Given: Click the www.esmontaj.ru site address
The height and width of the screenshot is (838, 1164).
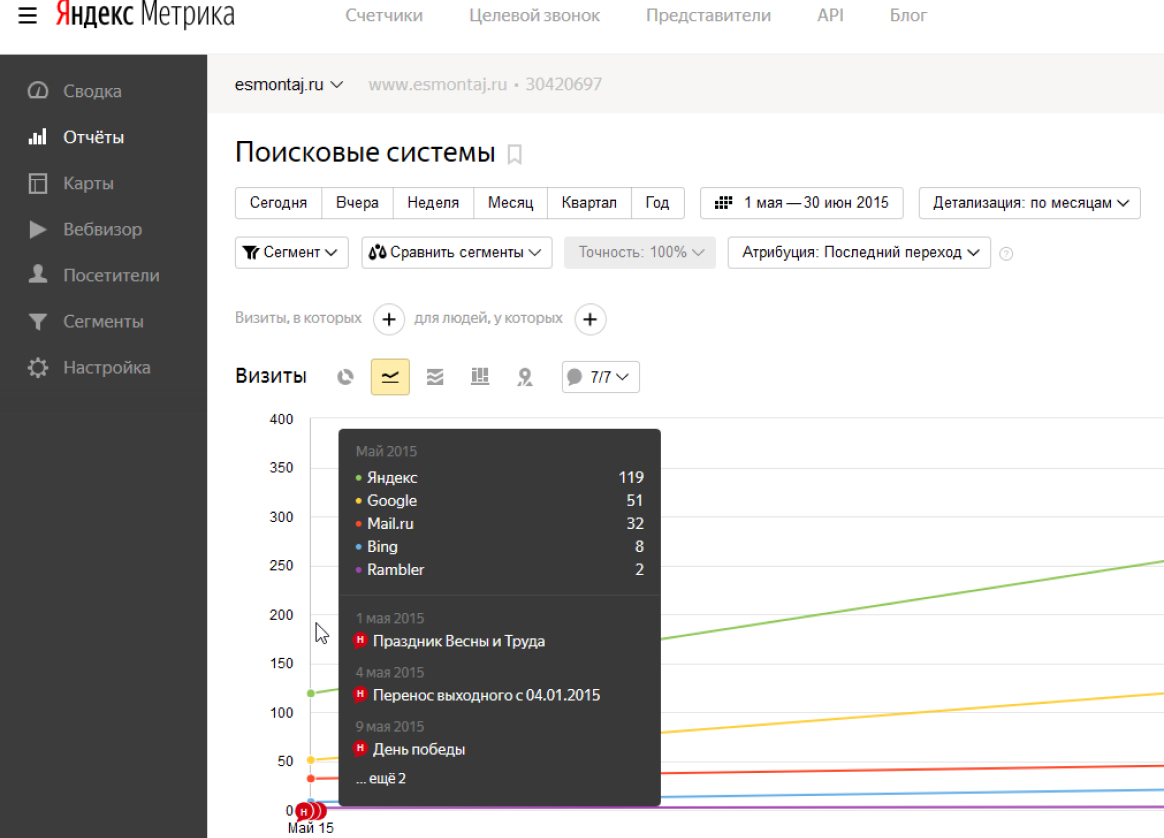Looking at the screenshot, I should [x=437, y=85].
